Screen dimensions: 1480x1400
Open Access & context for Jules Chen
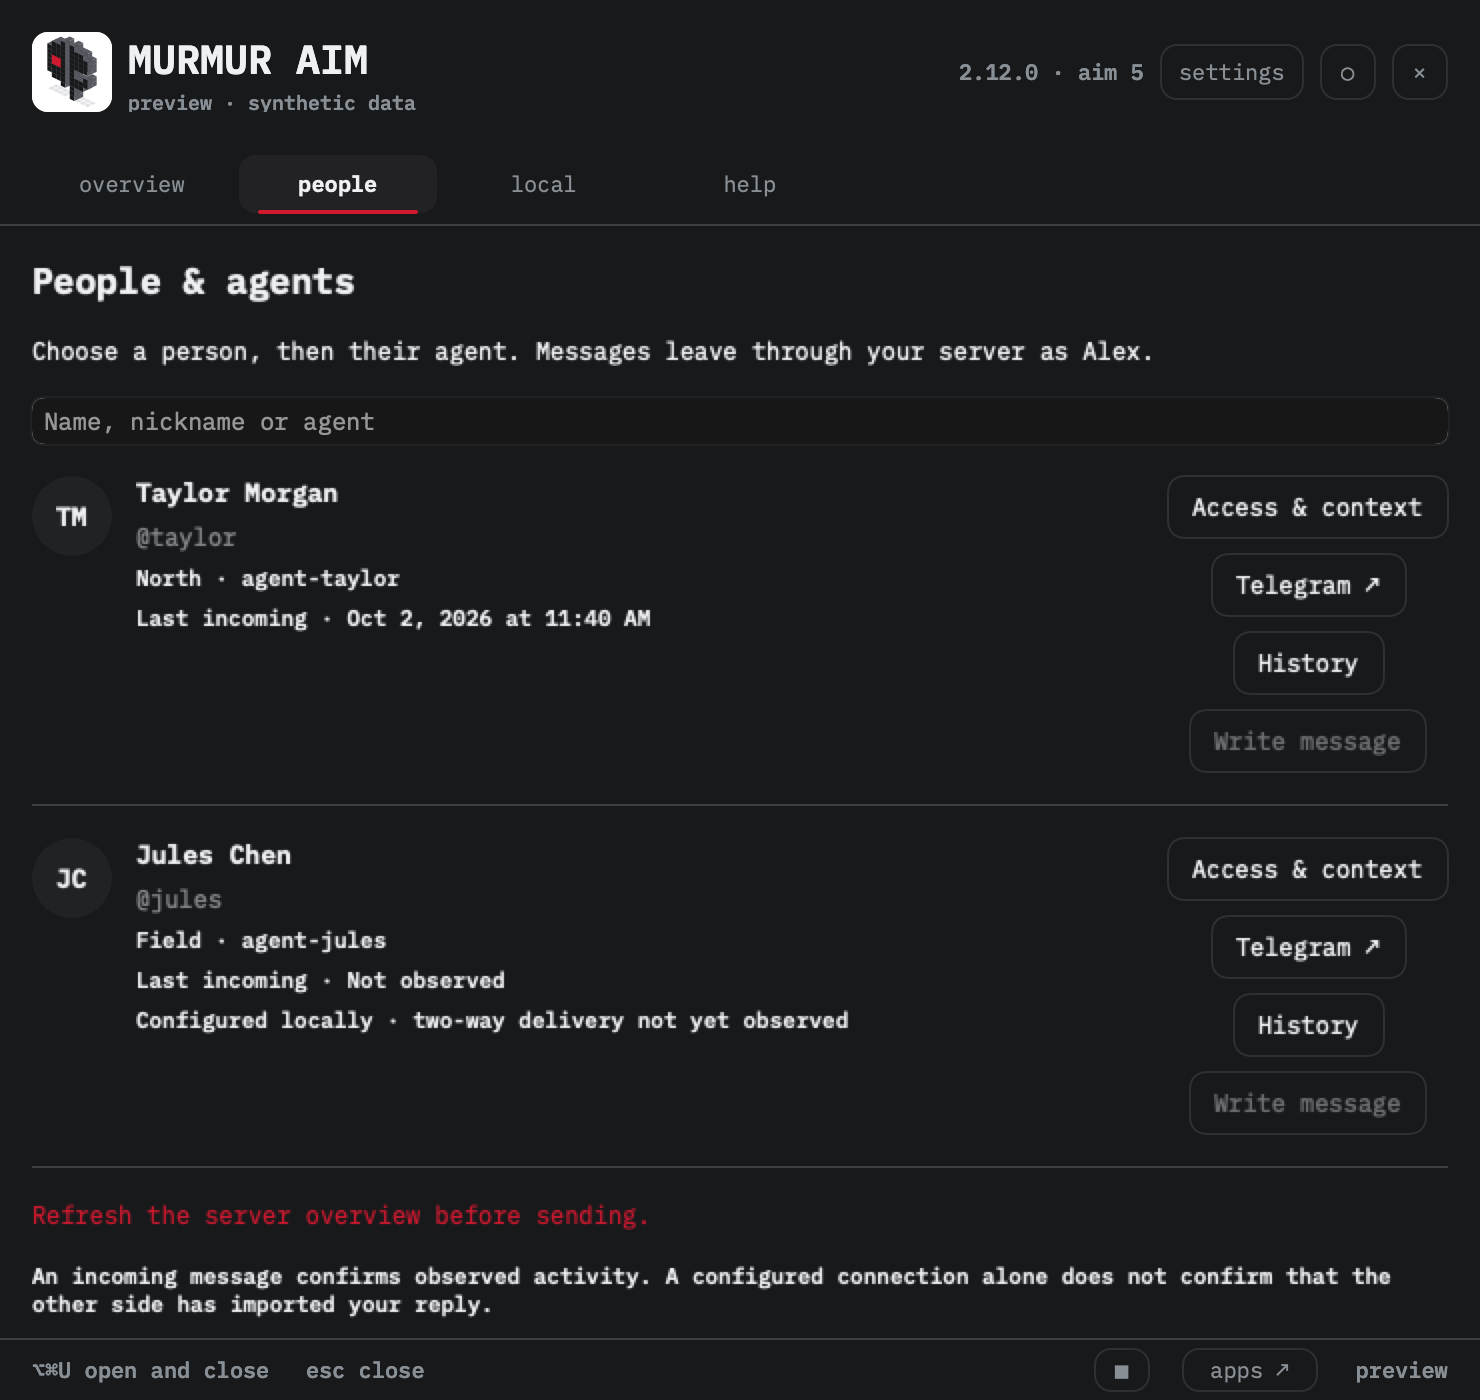[x=1307, y=869]
